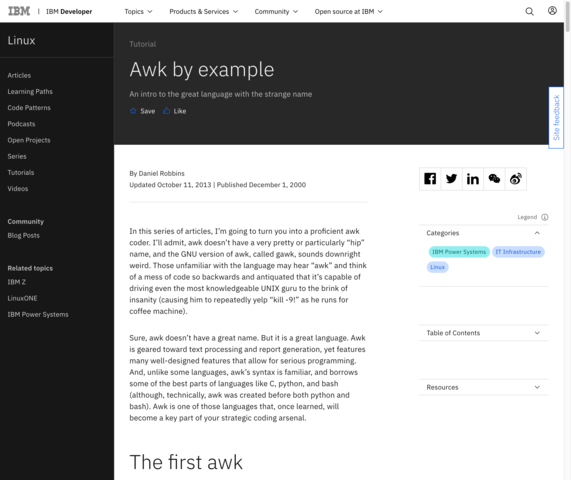571x480 pixels.
Task: Click the IBM logo
Action: tap(19, 11)
